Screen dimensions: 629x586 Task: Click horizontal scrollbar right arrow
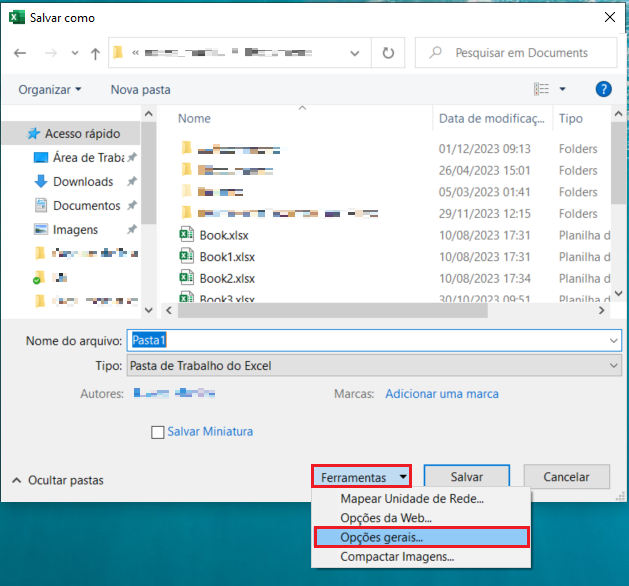coord(601,310)
